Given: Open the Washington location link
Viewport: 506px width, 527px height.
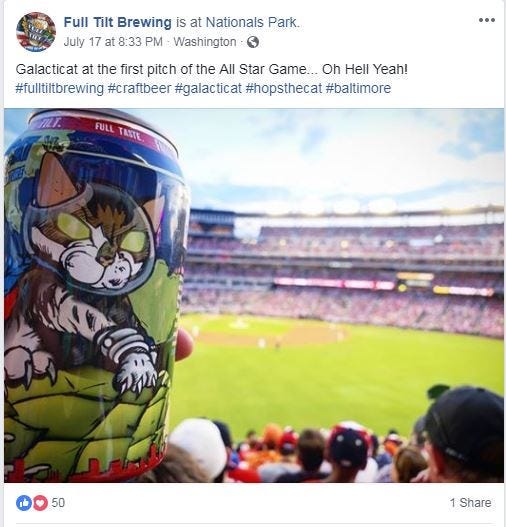Looking at the screenshot, I should [x=205, y=42].
